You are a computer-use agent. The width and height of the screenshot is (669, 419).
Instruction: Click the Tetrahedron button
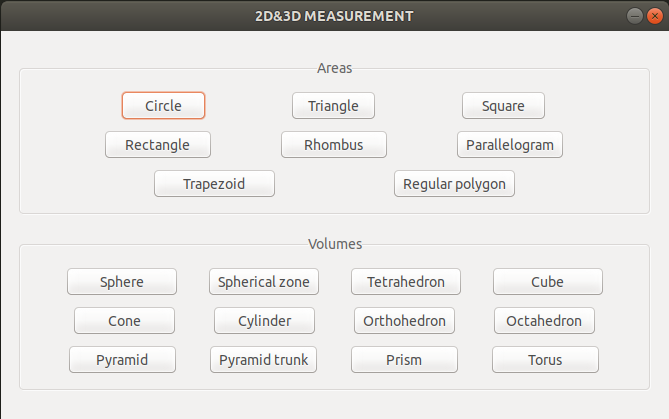pyautogui.click(x=406, y=282)
